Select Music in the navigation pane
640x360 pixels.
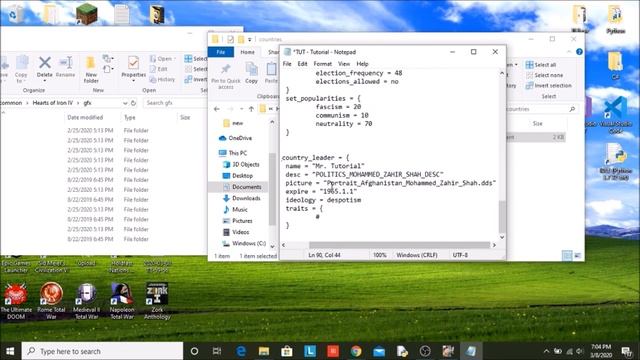coord(235,209)
